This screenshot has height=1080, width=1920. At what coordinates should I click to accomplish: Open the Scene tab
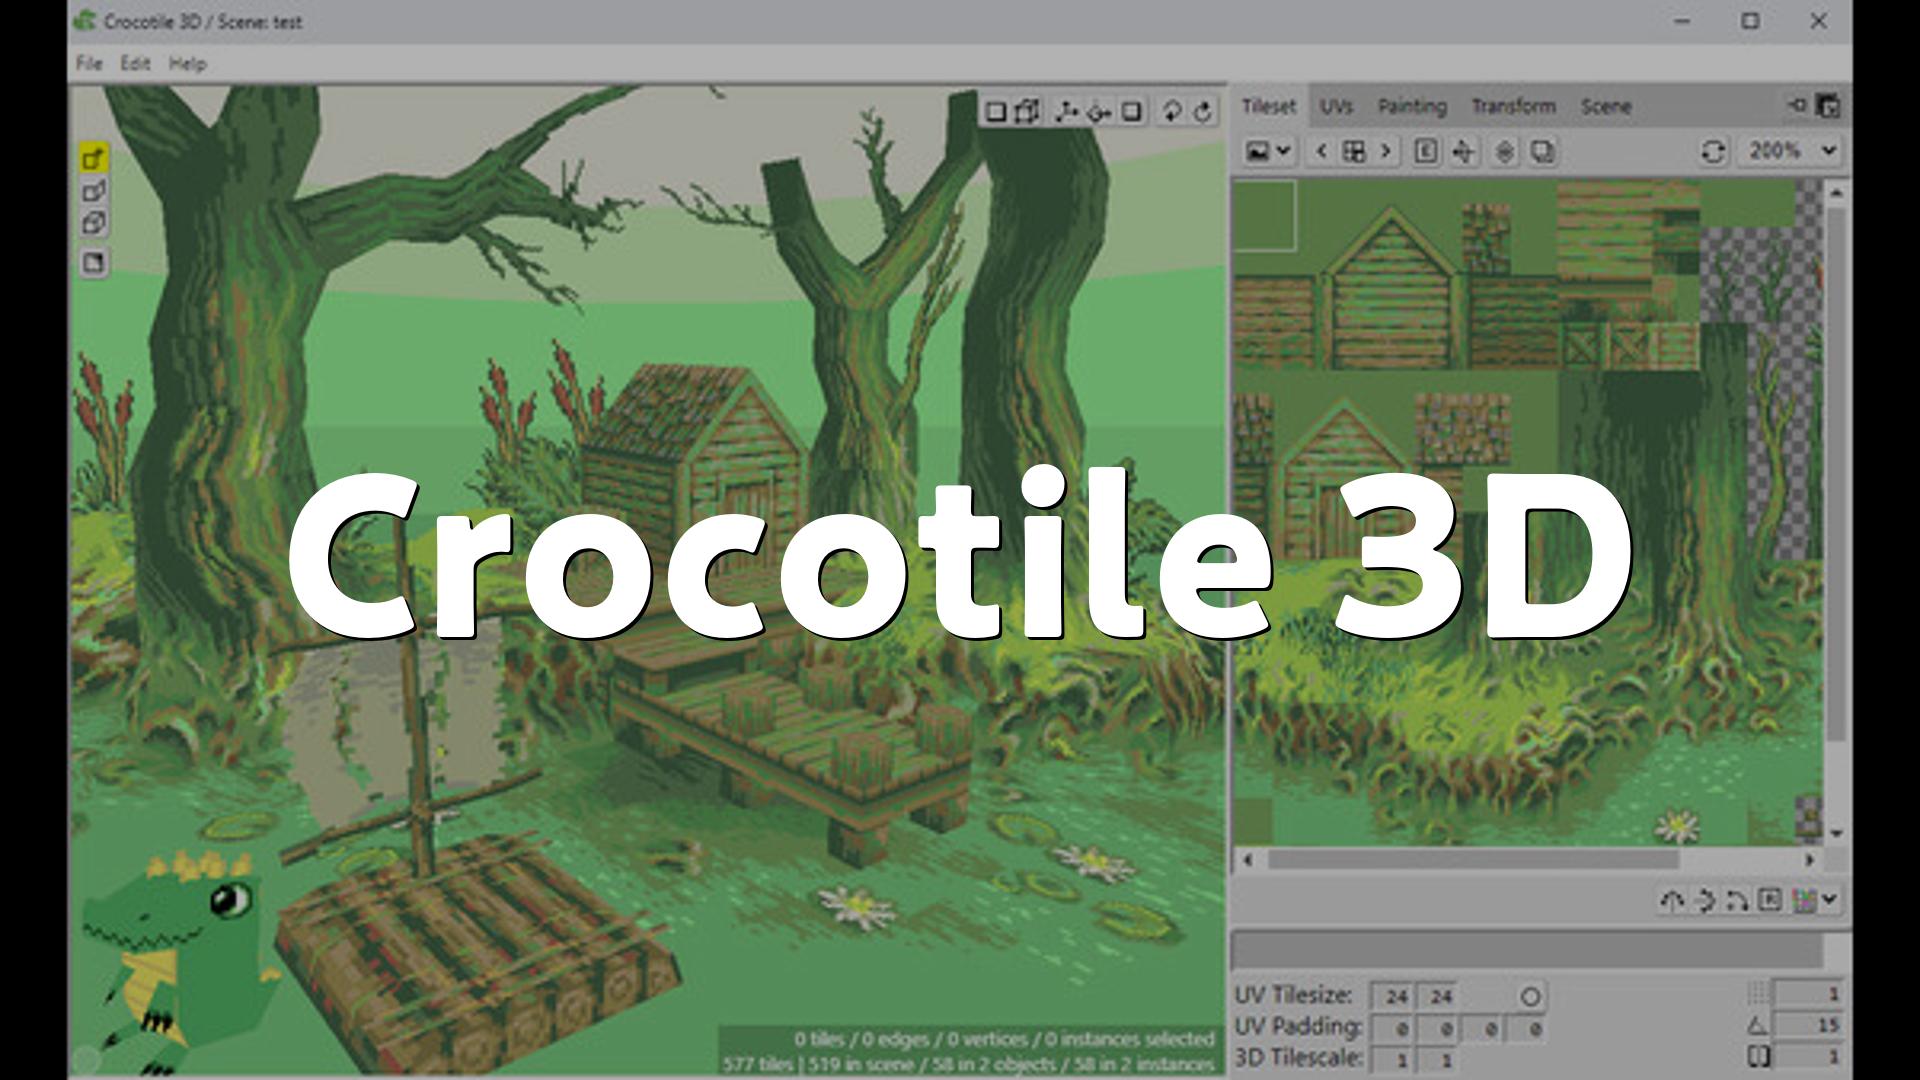pyautogui.click(x=1606, y=106)
